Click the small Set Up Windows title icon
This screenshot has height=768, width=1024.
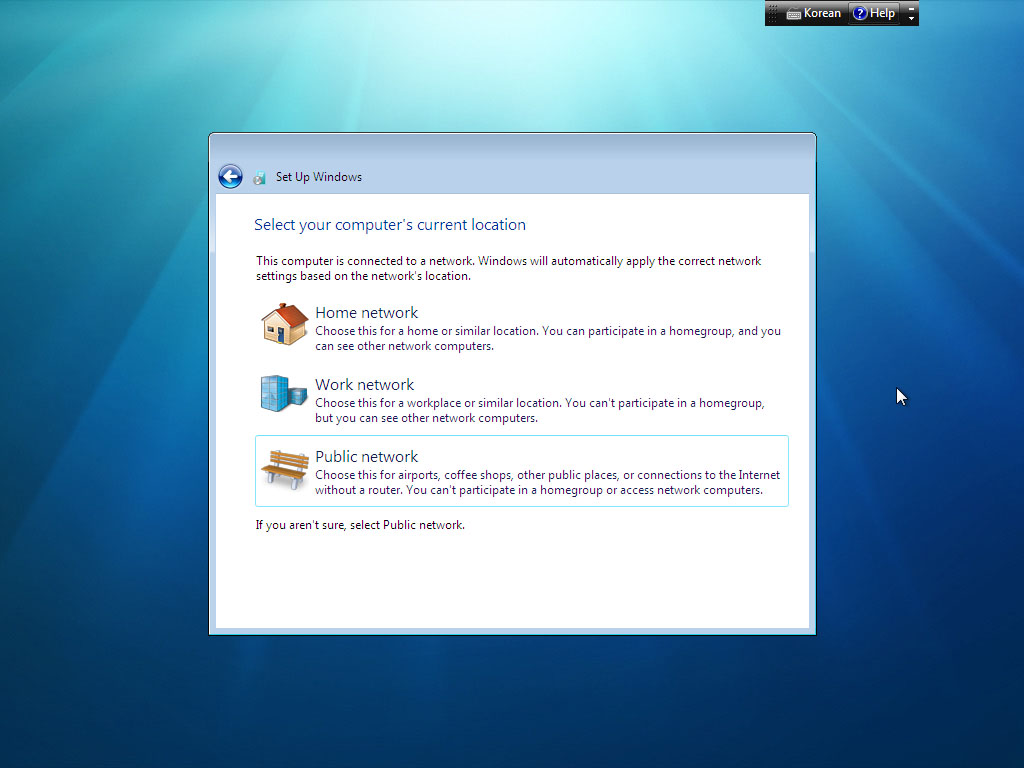[x=260, y=178]
